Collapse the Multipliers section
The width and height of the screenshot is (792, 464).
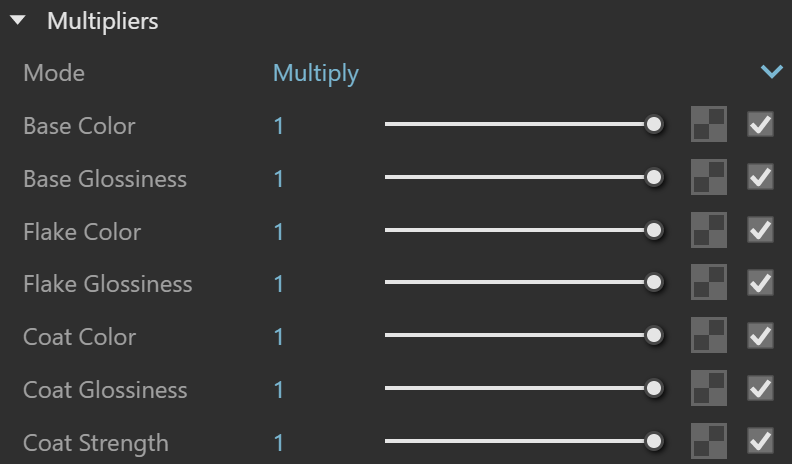(18, 20)
